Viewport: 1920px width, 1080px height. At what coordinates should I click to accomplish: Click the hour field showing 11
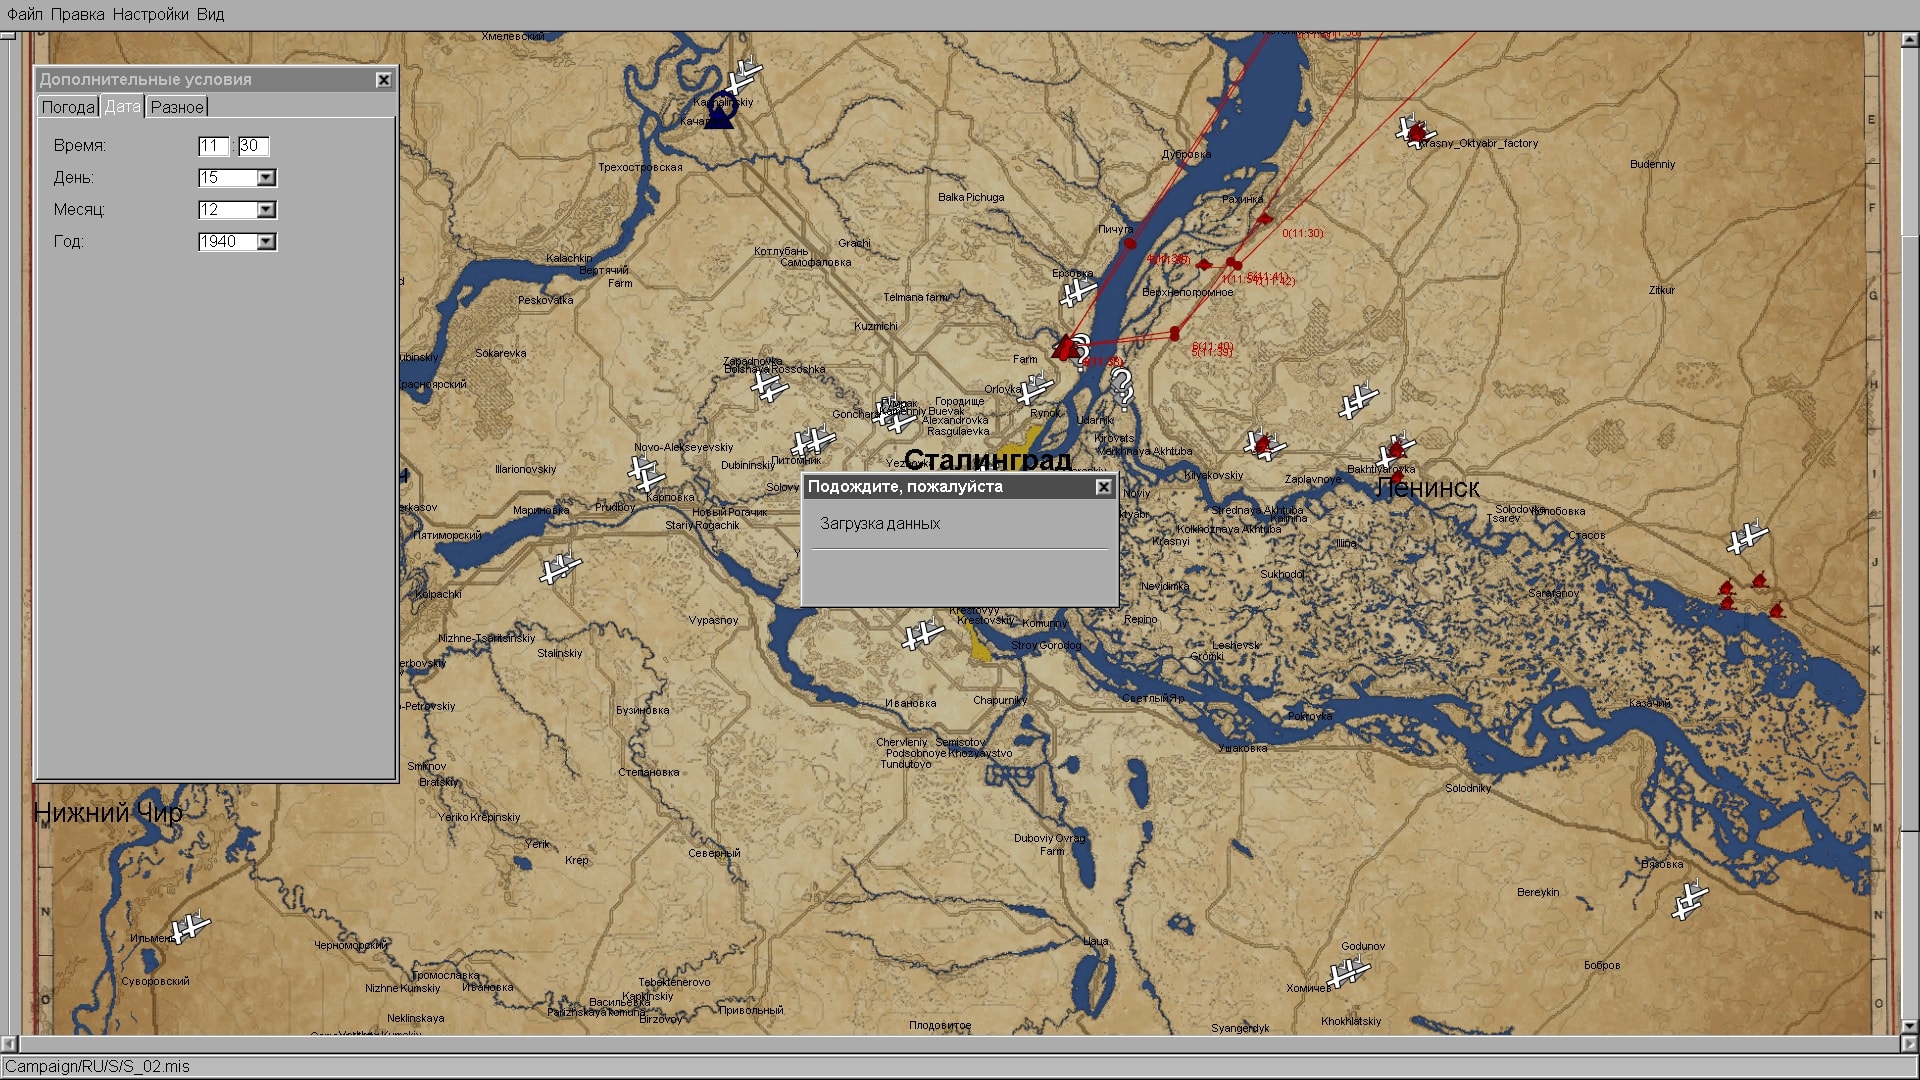click(x=212, y=146)
